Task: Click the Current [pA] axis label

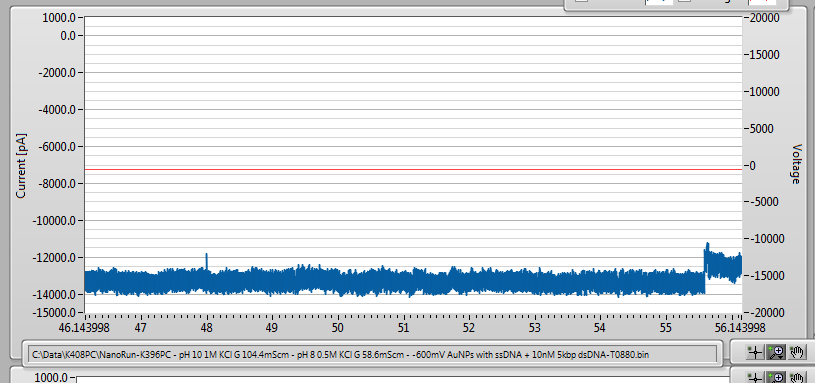Action: (21, 166)
